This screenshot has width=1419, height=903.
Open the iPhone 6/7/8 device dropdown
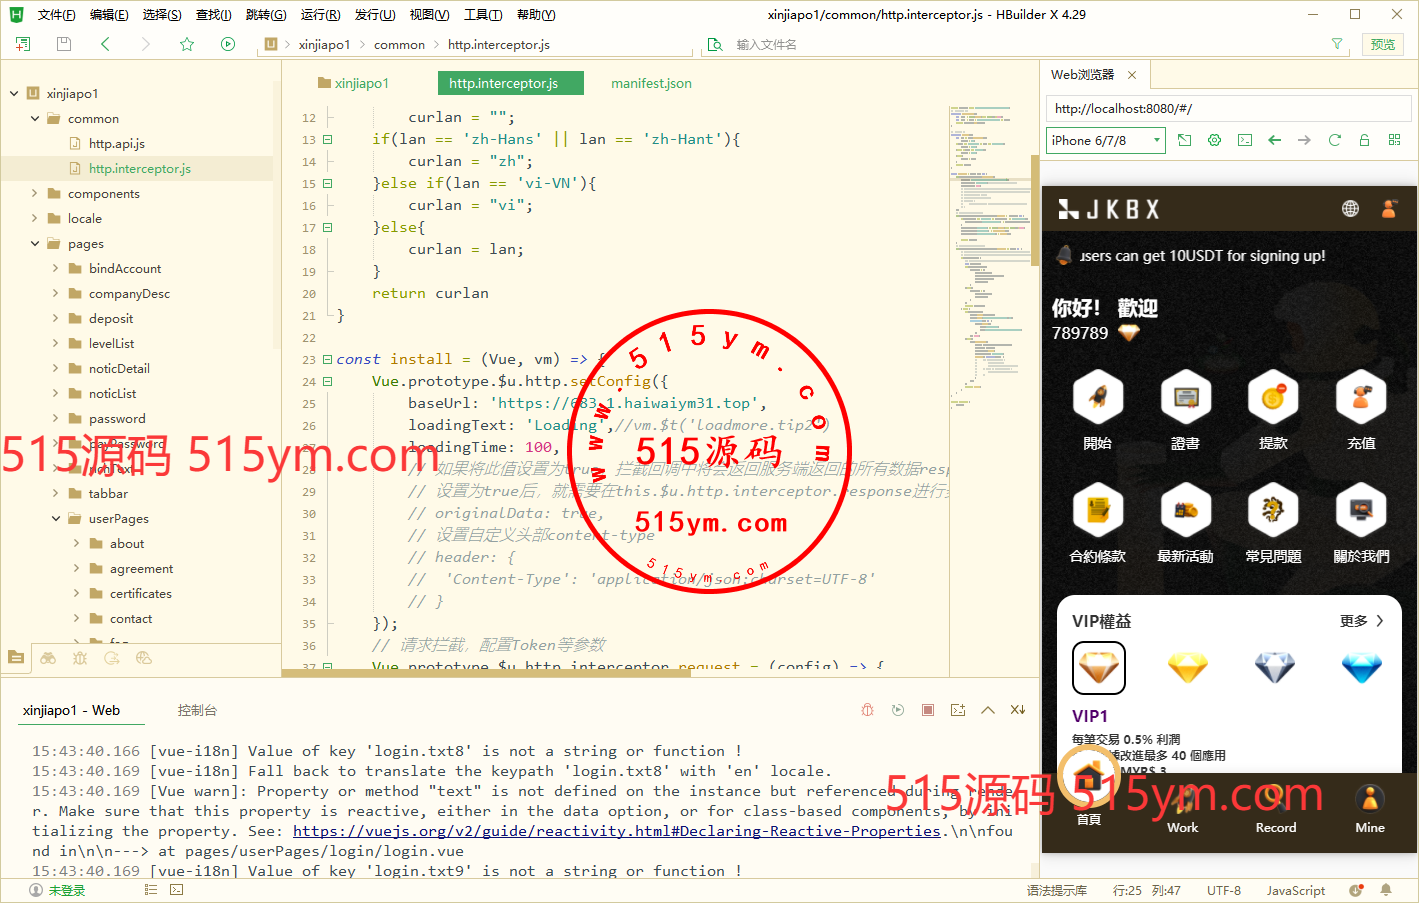click(x=1106, y=140)
